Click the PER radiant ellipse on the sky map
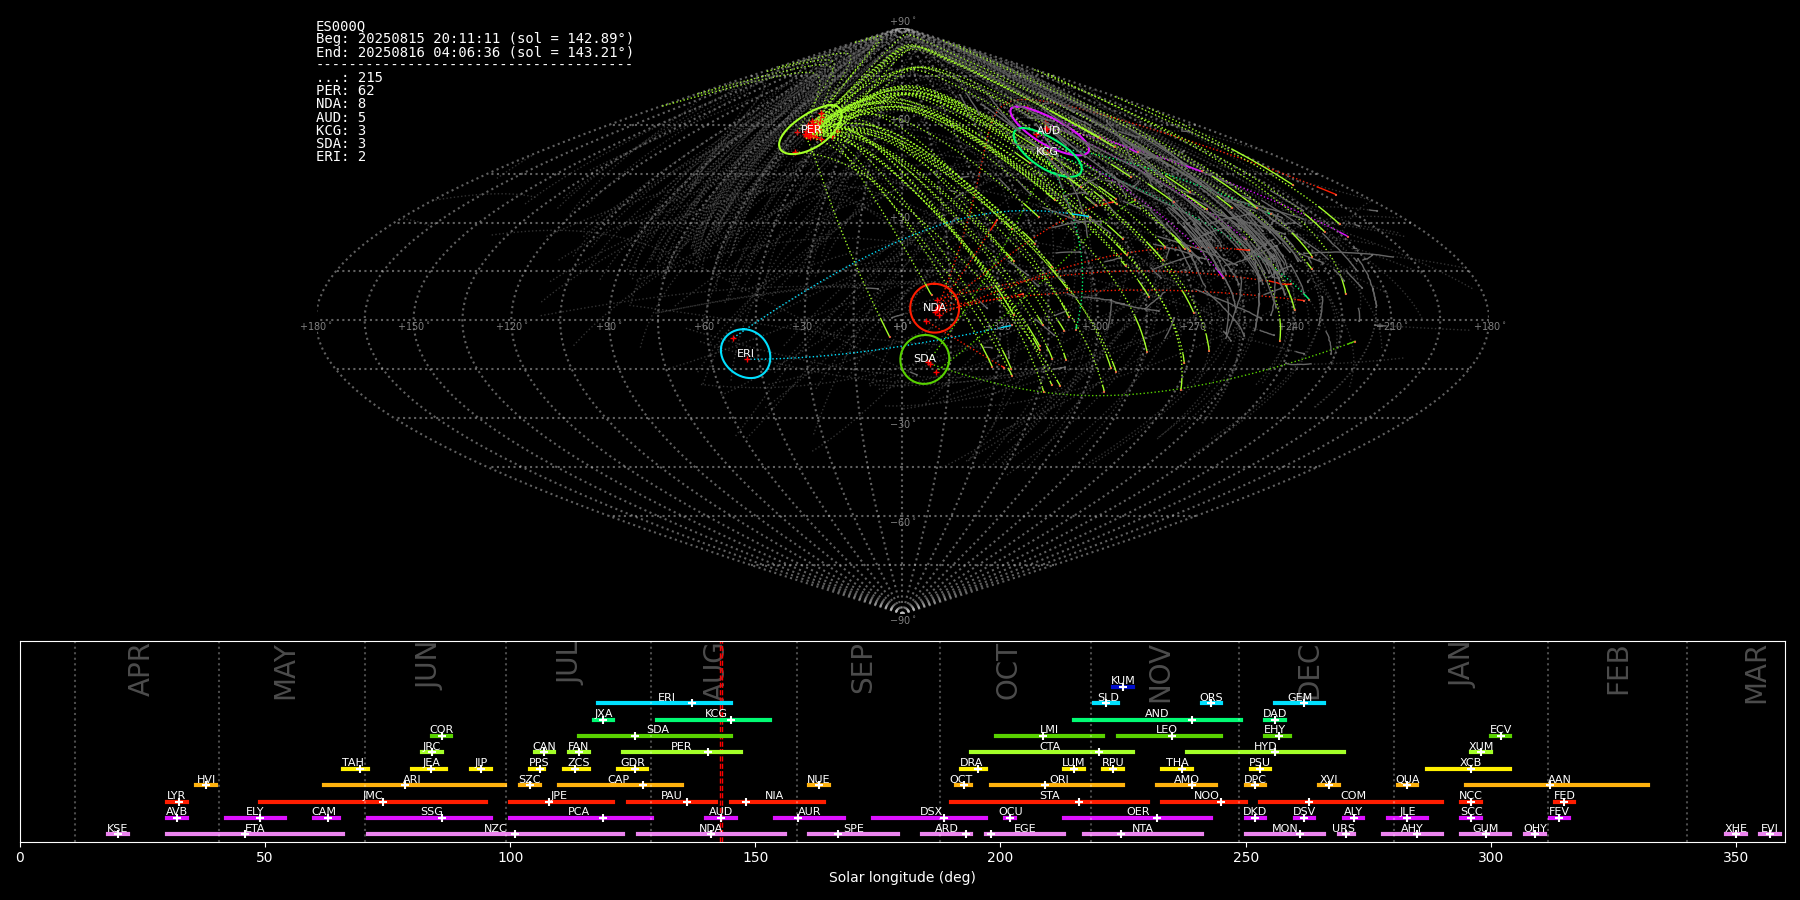The image size is (1800, 900). tap(811, 129)
